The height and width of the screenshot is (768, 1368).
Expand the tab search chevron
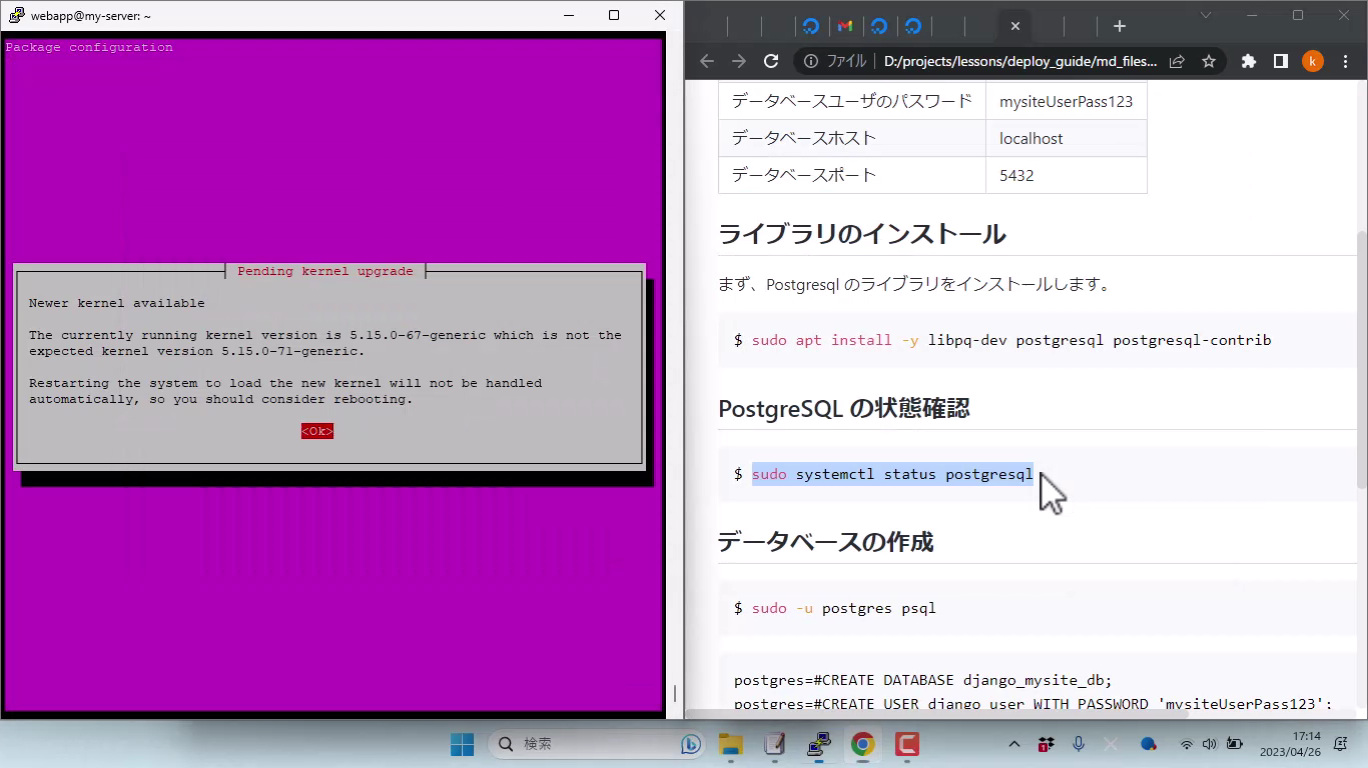(x=1205, y=15)
